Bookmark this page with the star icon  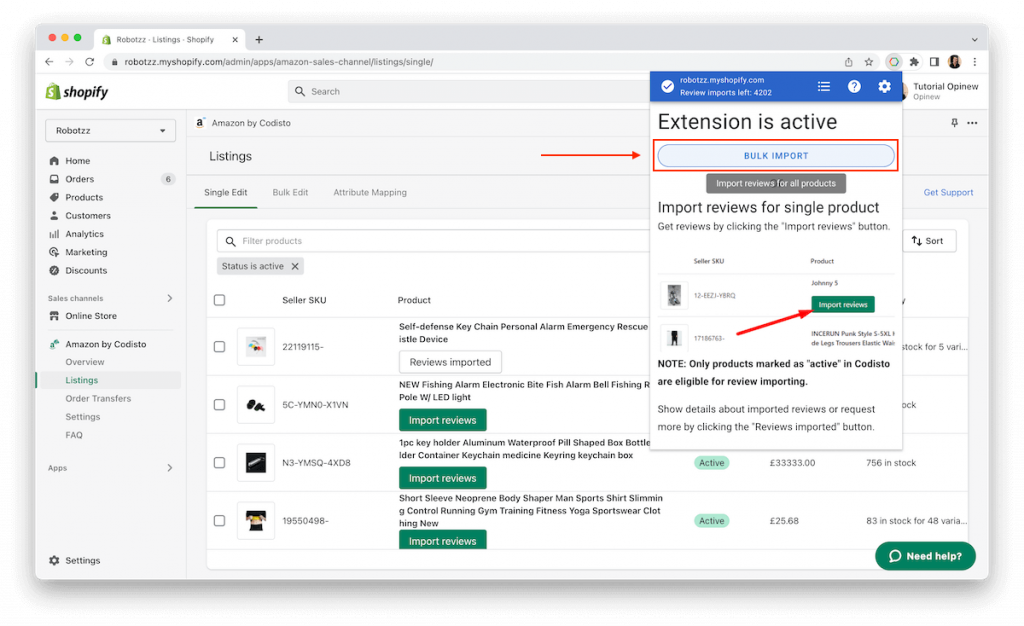tap(869, 62)
